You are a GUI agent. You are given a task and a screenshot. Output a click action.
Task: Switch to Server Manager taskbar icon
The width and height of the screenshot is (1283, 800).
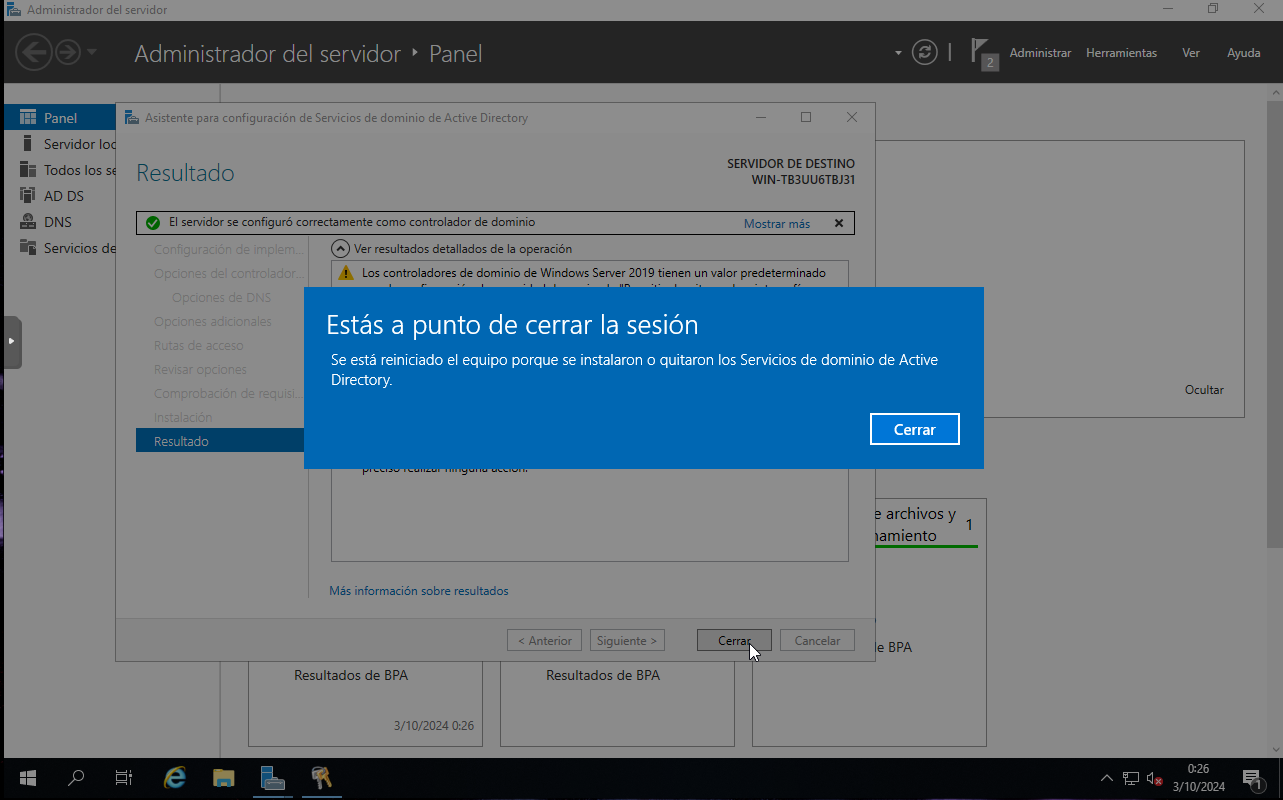click(x=273, y=777)
